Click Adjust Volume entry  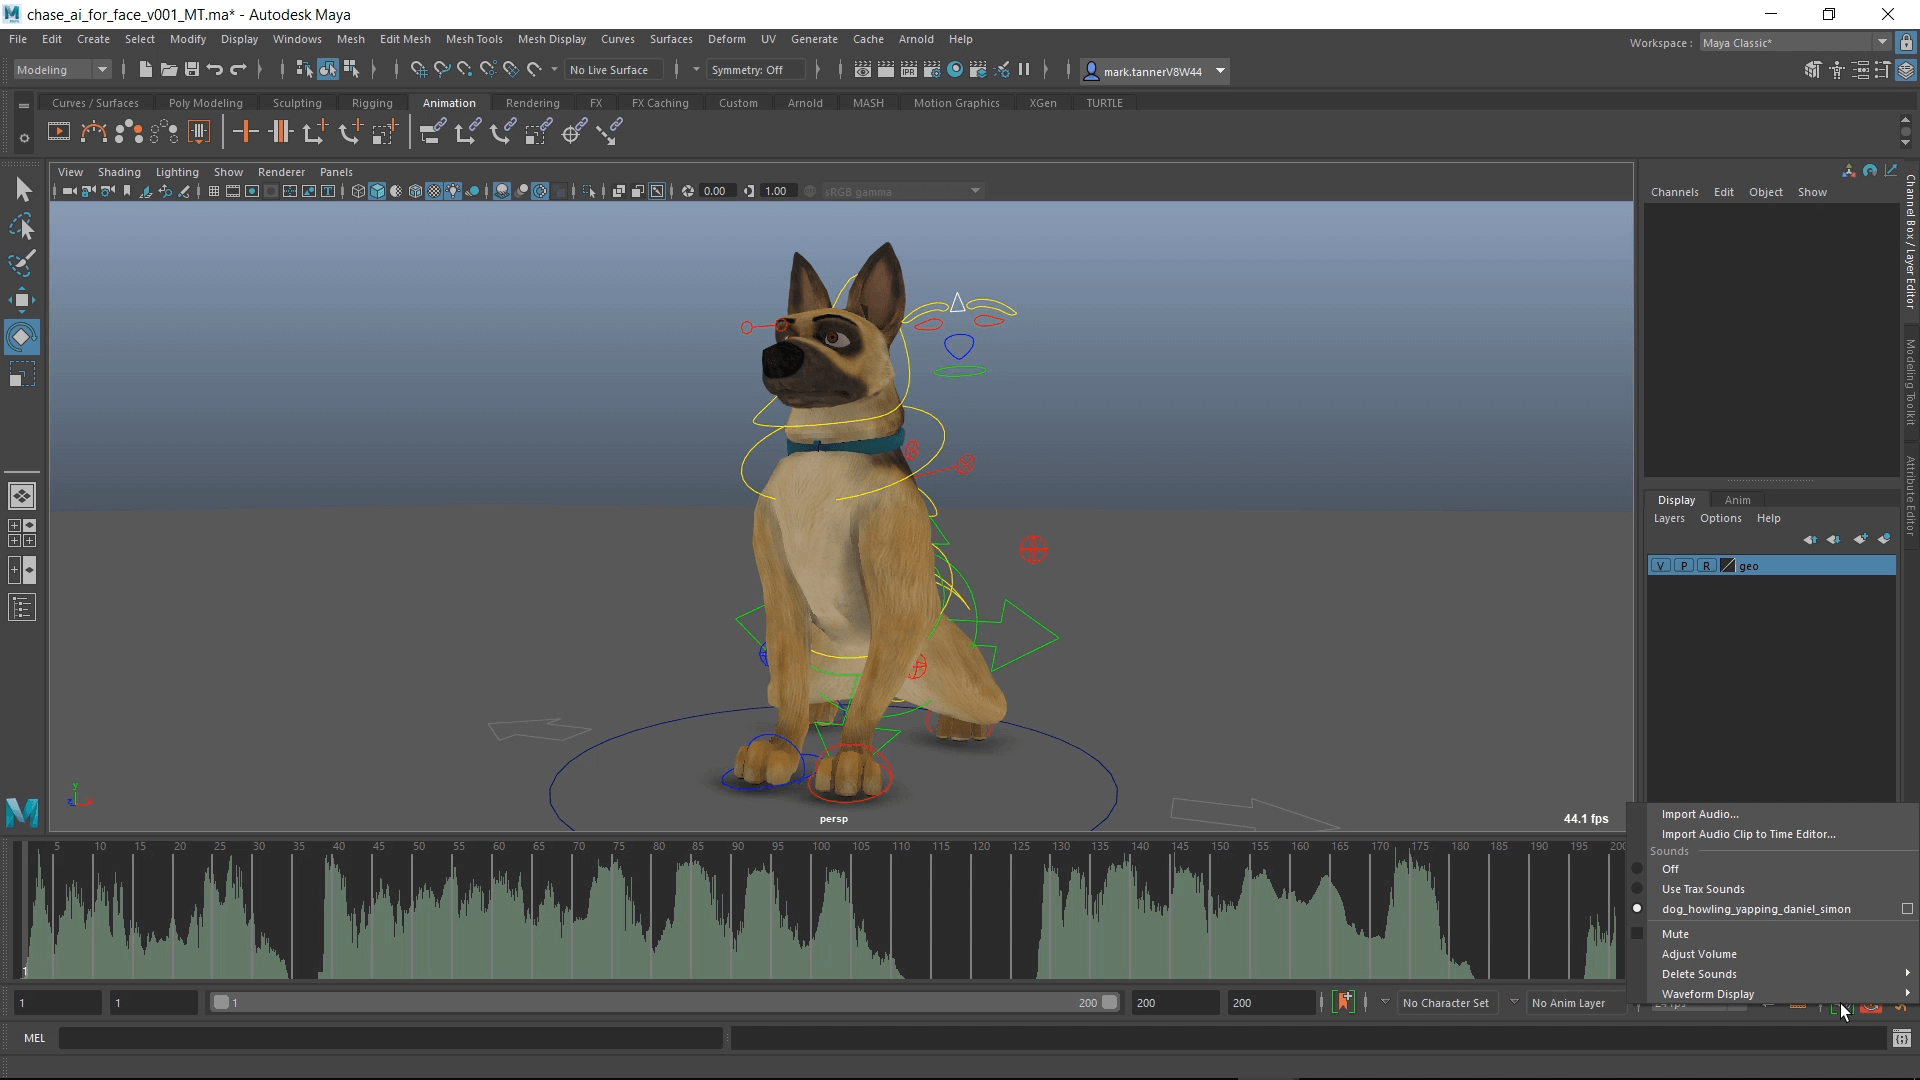click(1699, 954)
